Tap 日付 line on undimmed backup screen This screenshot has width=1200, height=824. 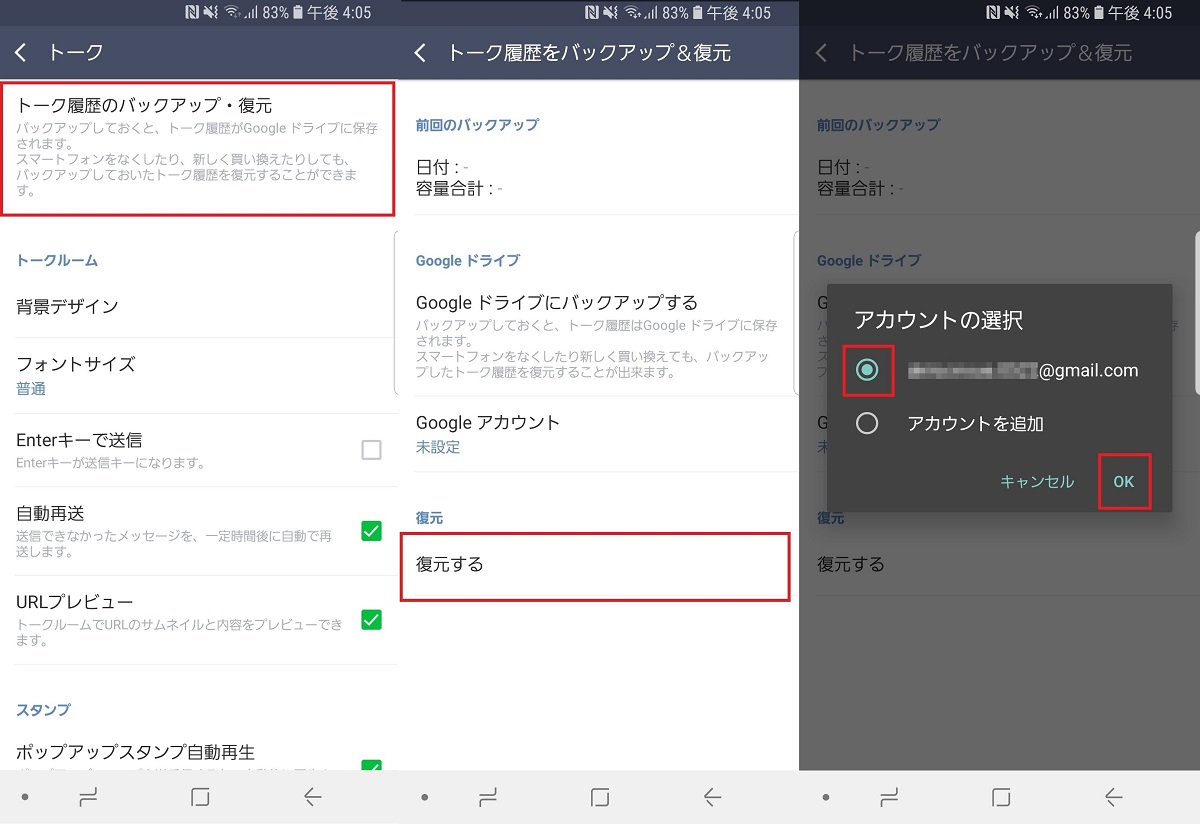click(443, 167)
